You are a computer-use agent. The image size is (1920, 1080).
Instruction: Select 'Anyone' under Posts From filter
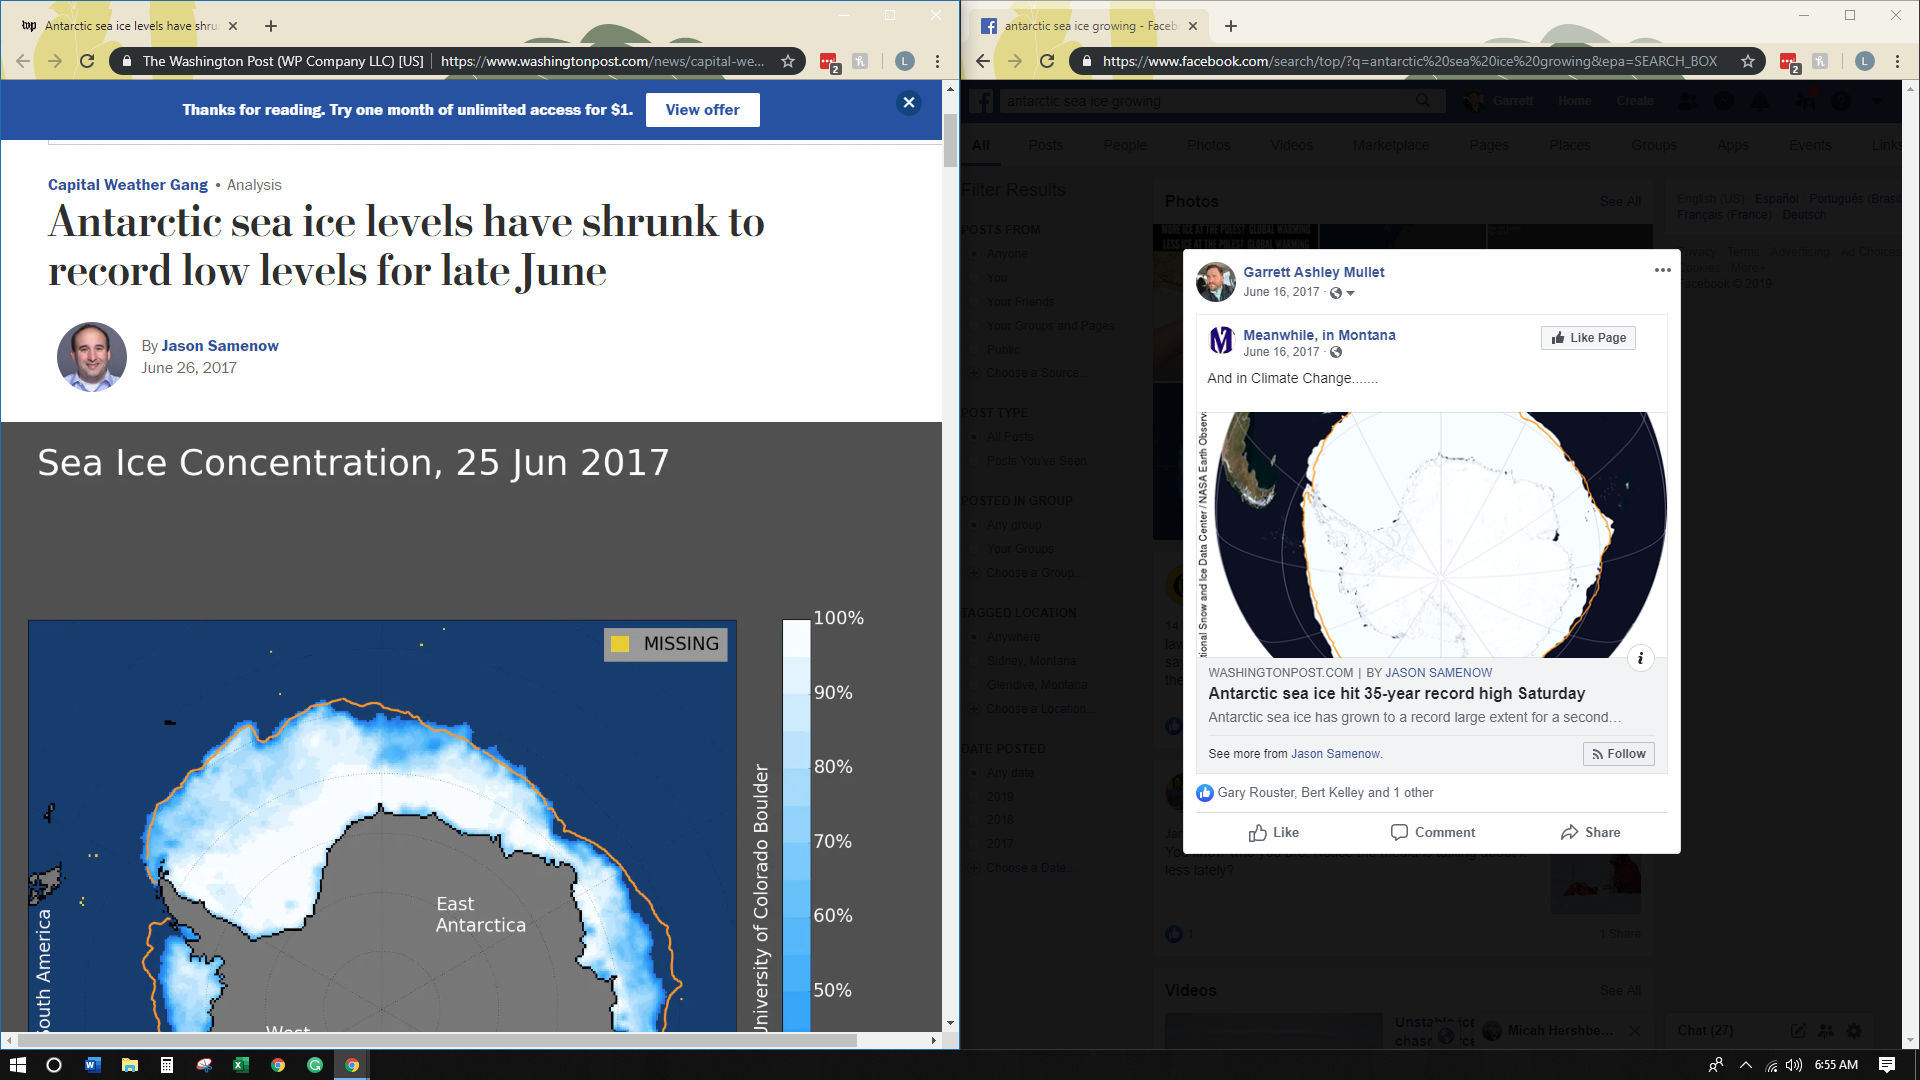coord(1006,254)
